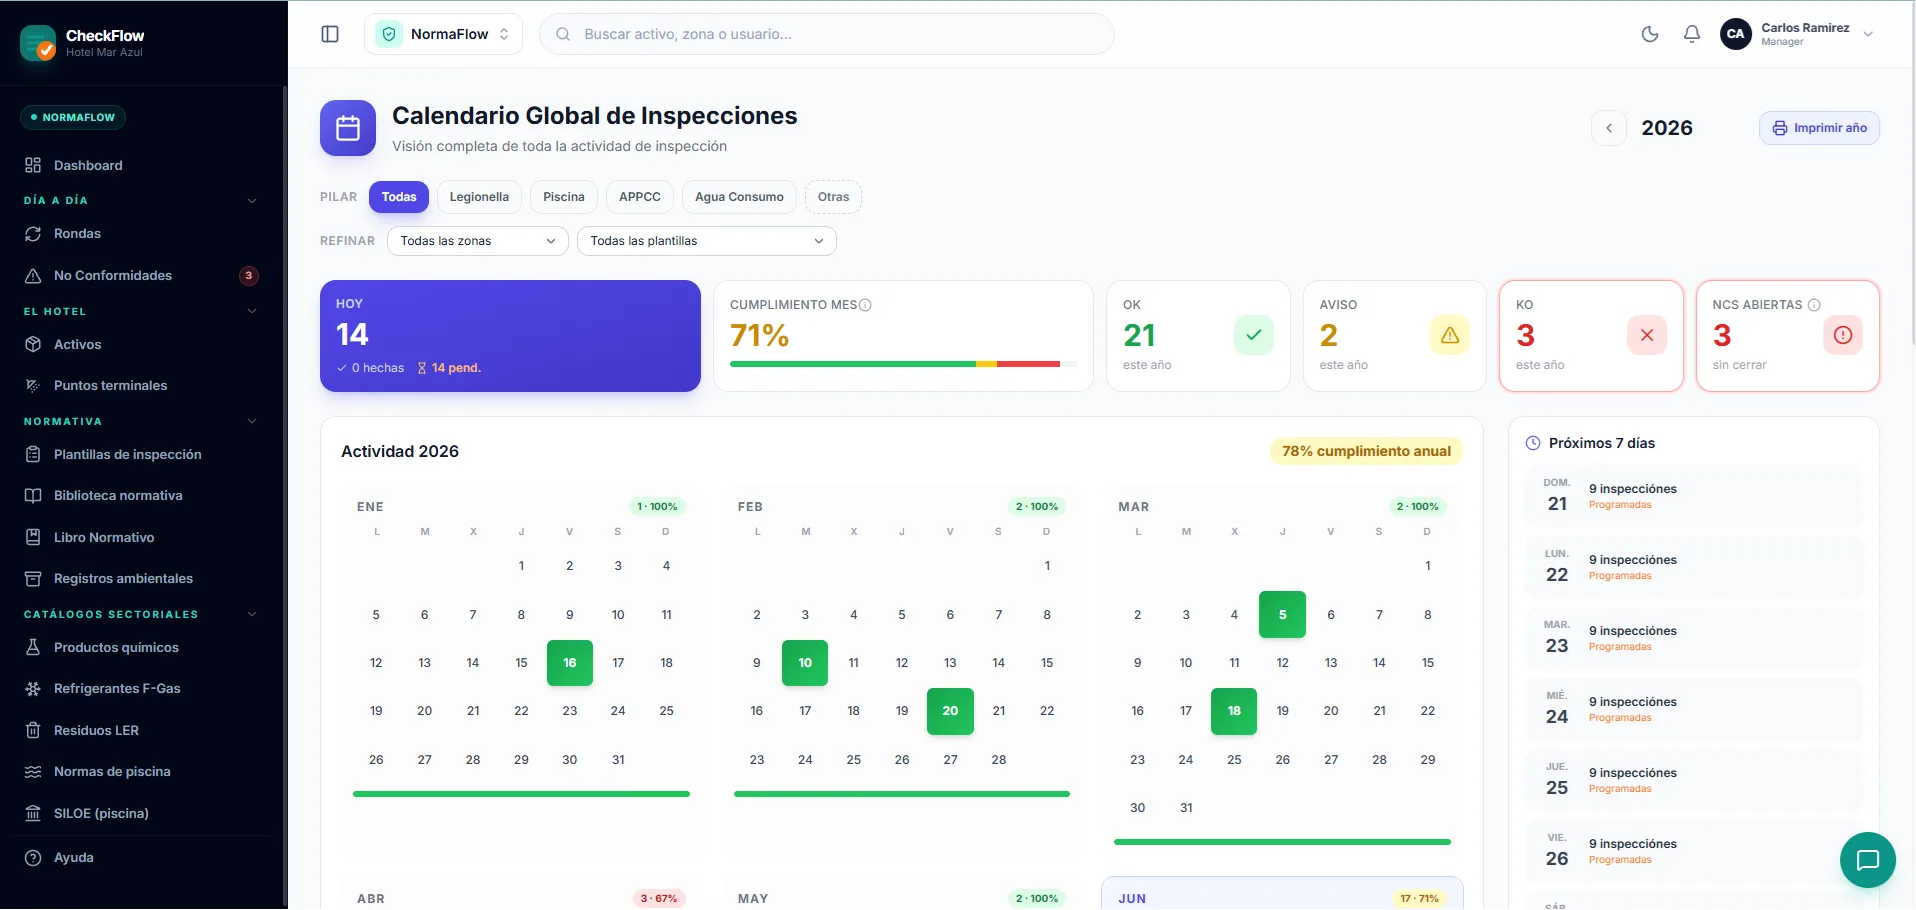The height and width of the screenshot is (910, 1916).
Task: Click Imprimir año button
Action: click(1819, 128)
